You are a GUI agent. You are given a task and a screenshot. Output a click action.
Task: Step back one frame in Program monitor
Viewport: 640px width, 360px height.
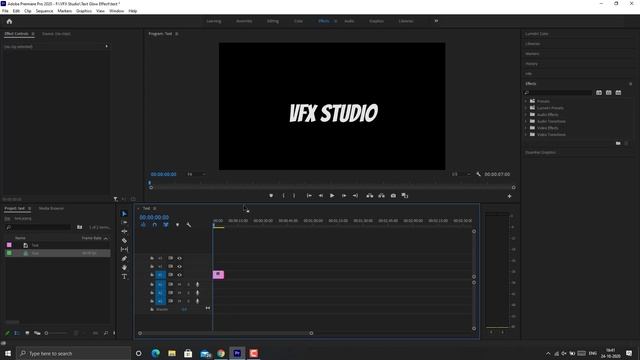[321, 196]
